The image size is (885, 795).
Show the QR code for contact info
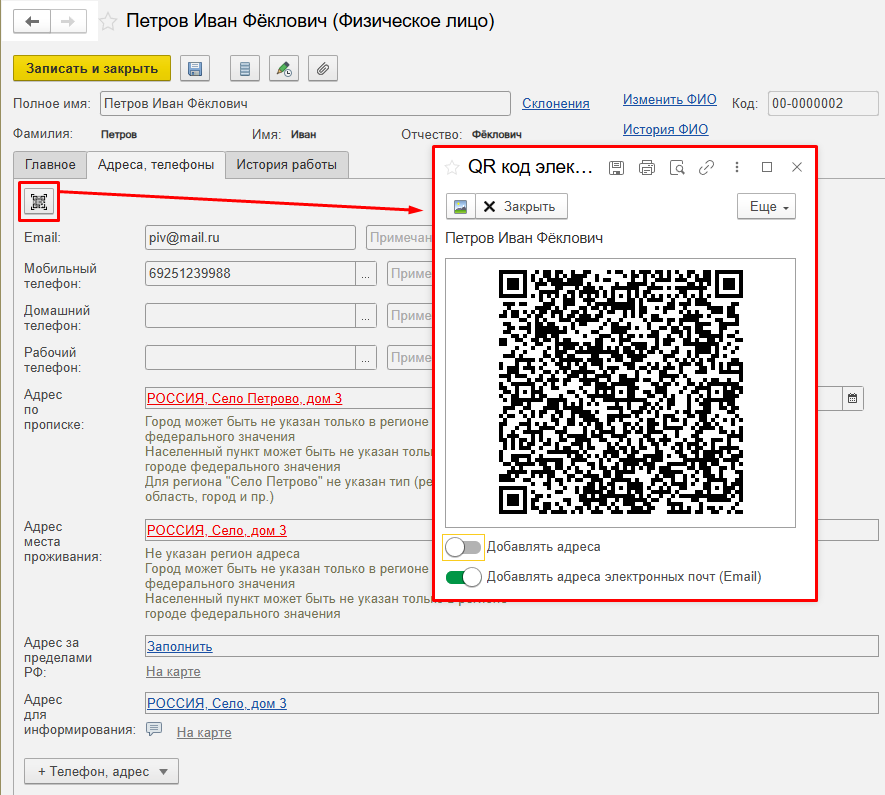pos(39,201)
